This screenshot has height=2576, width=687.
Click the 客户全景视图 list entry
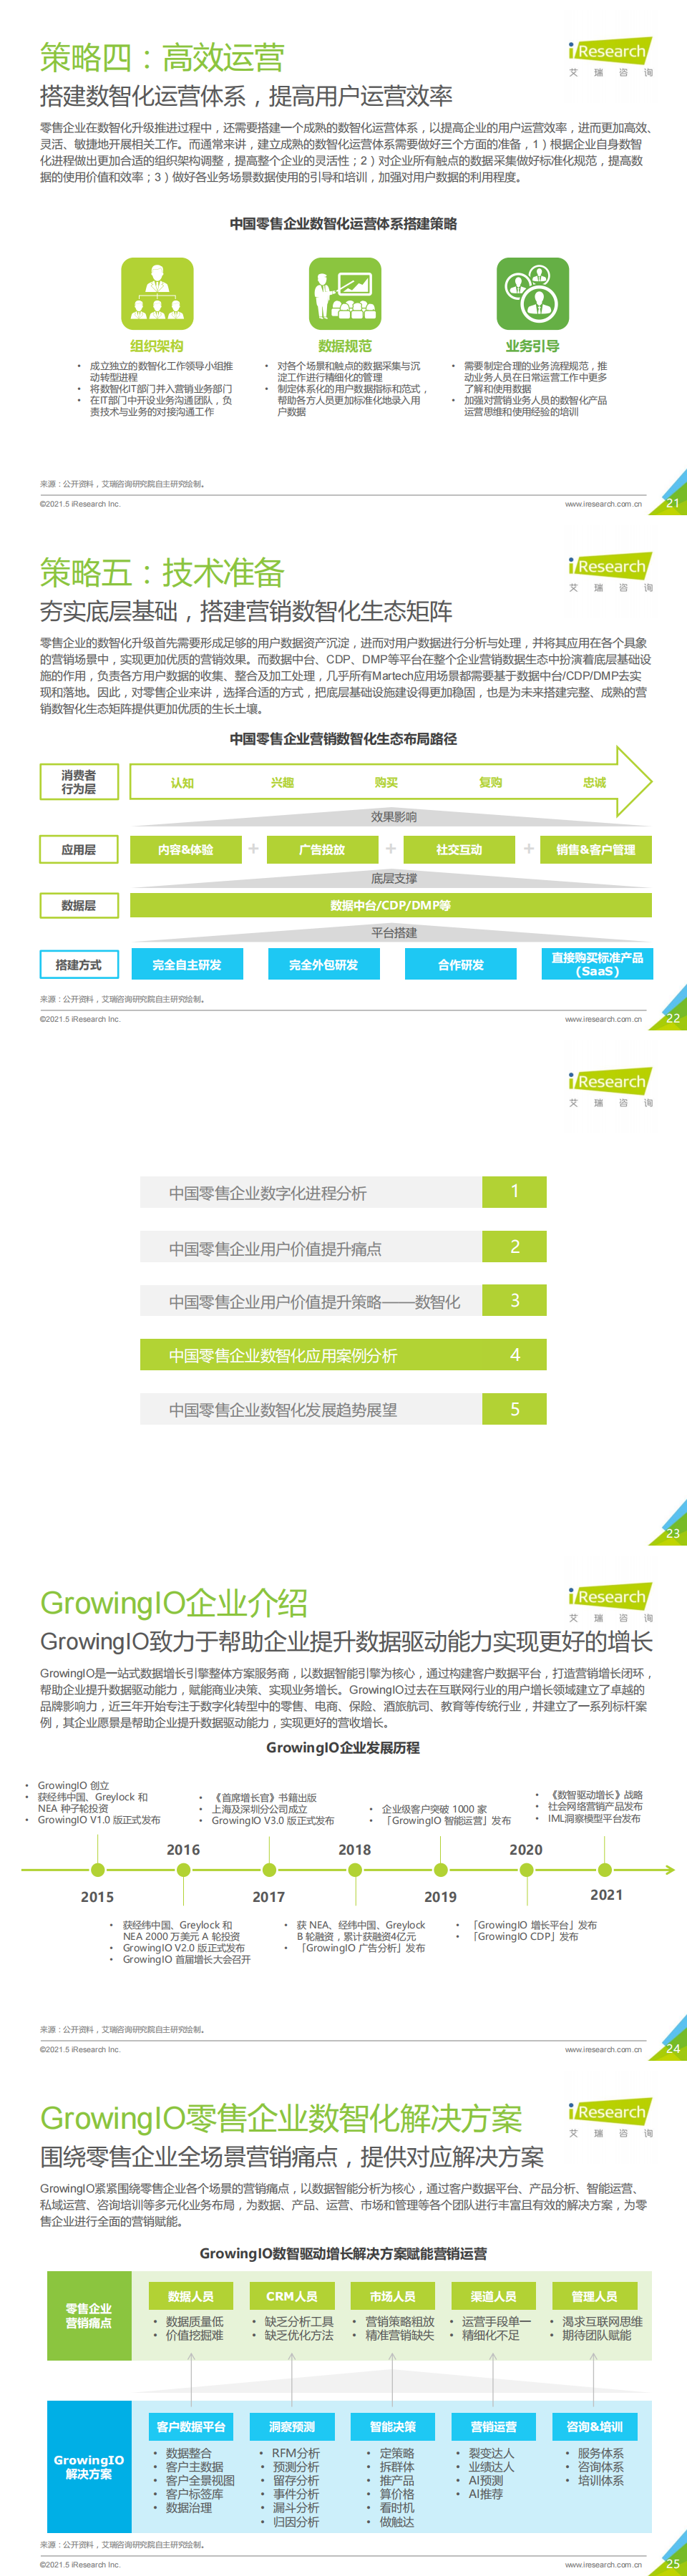(x=200, y=2480)
